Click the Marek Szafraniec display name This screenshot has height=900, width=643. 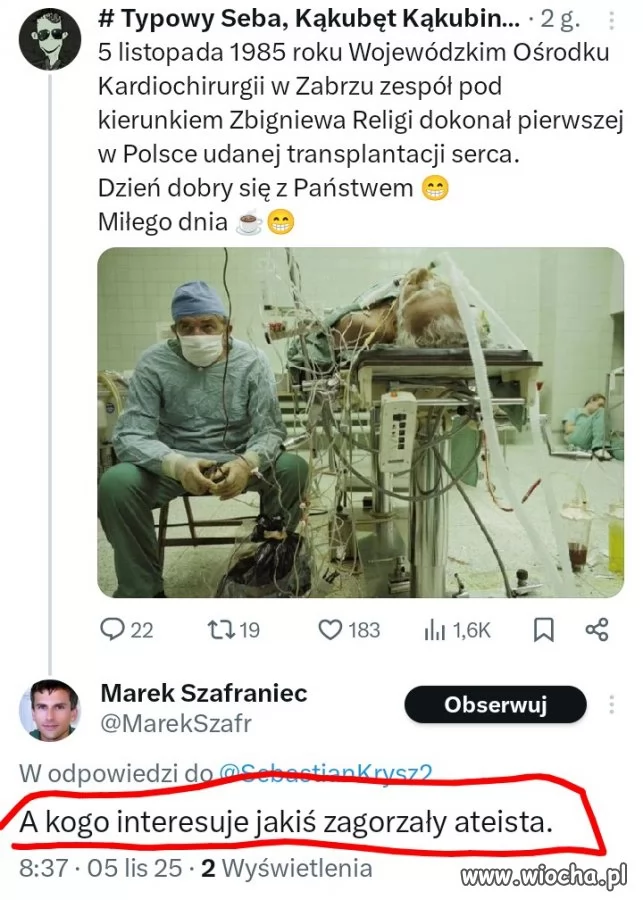(x=204, y=692)
